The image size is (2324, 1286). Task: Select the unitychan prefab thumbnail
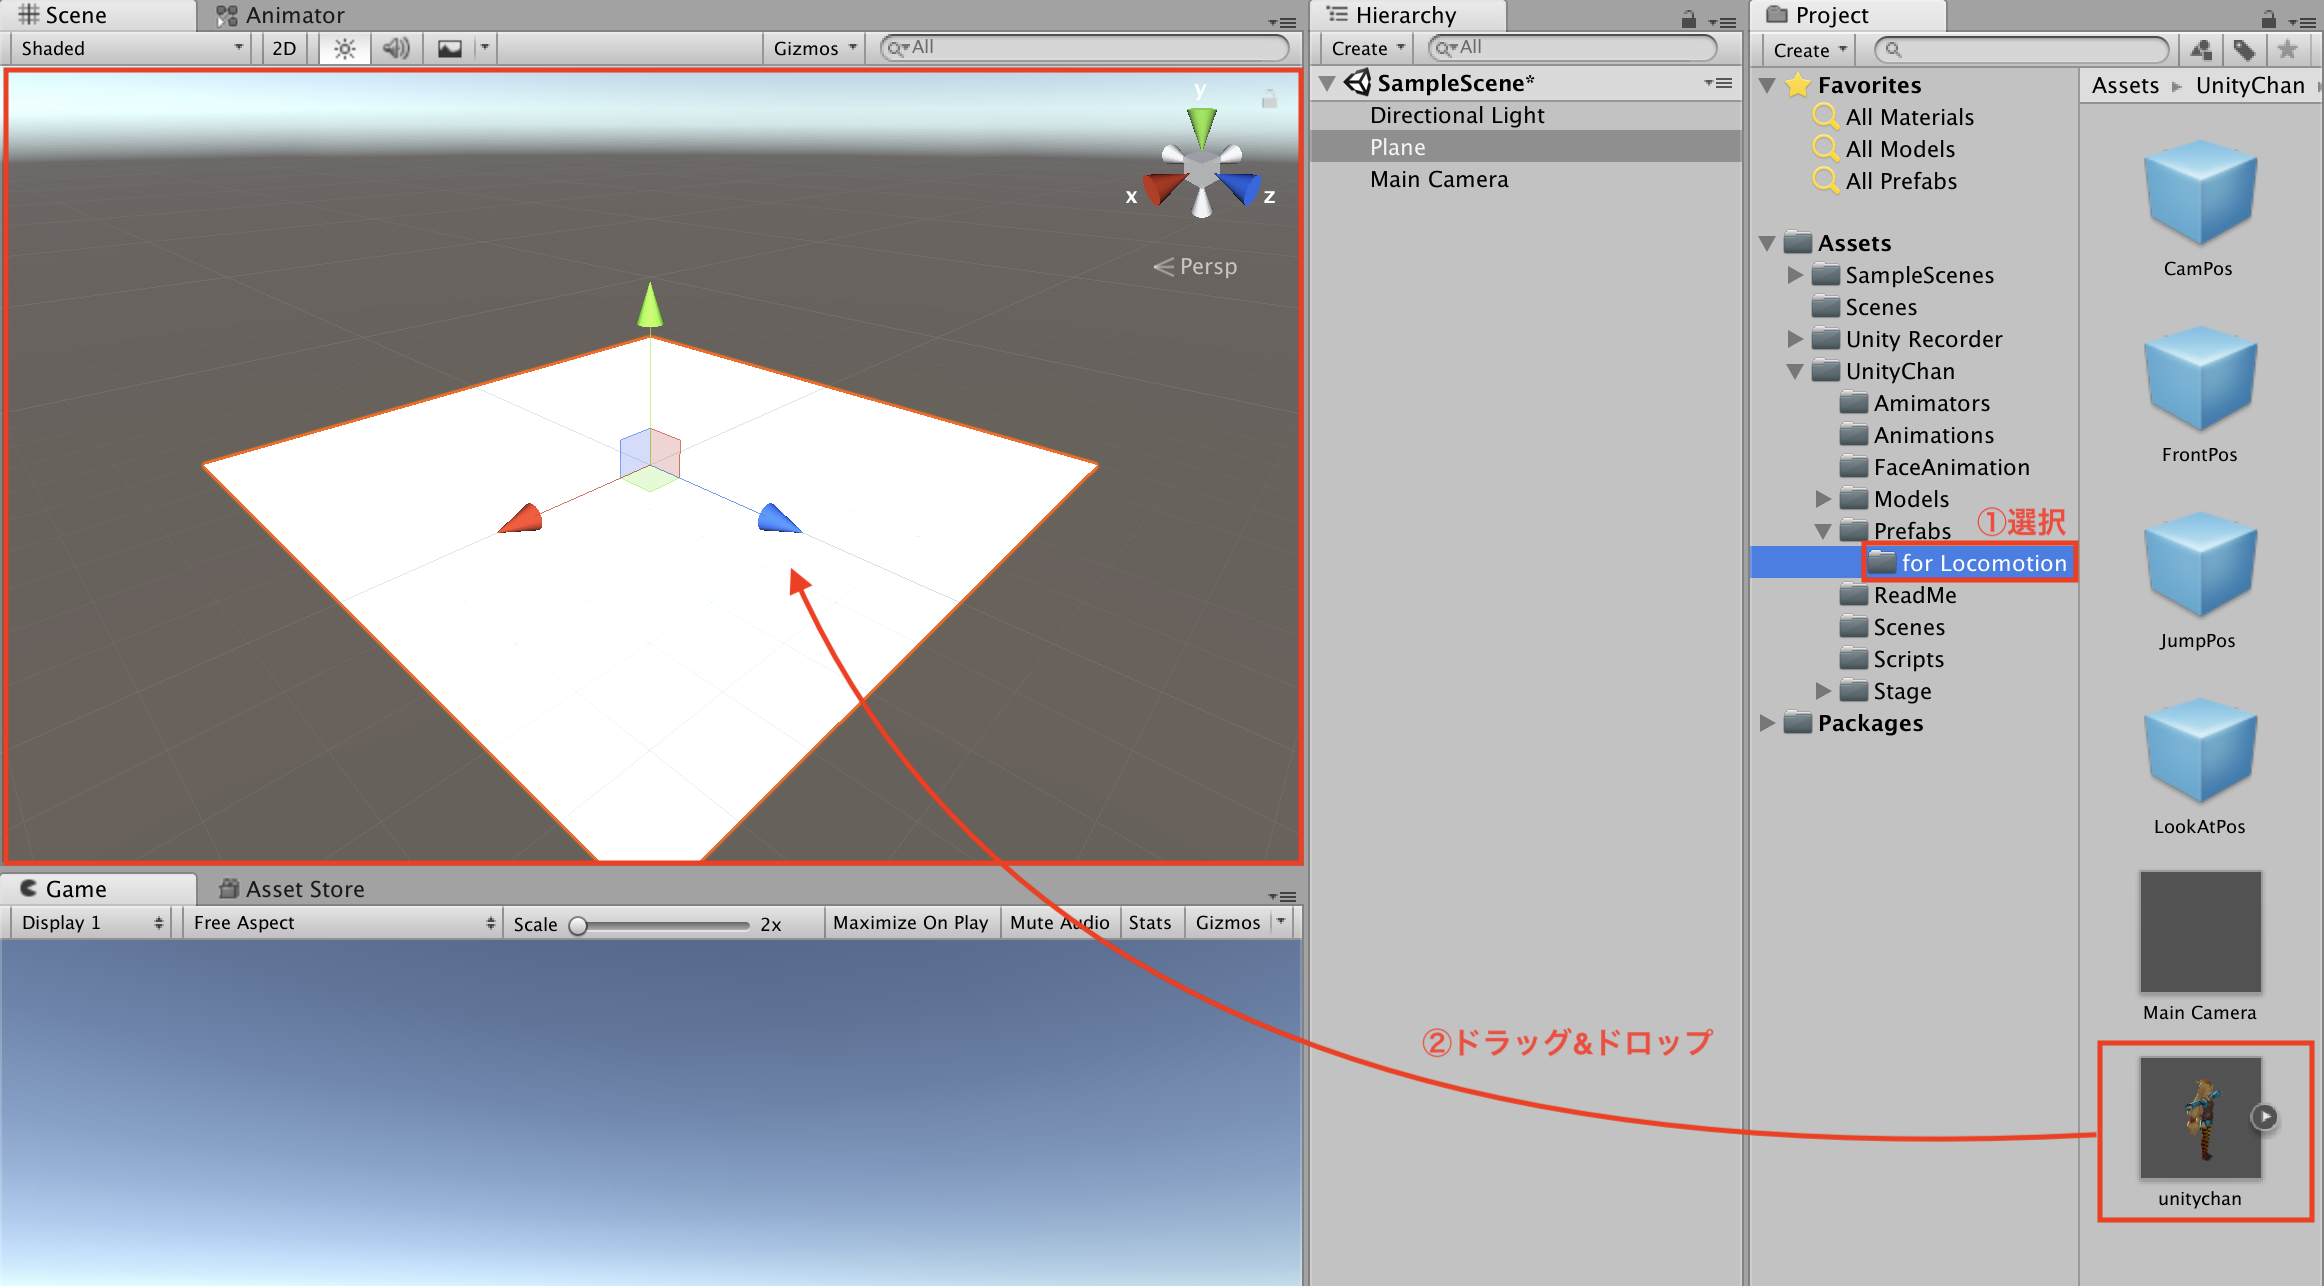pyautogui.click(x=2200, y=1118)
